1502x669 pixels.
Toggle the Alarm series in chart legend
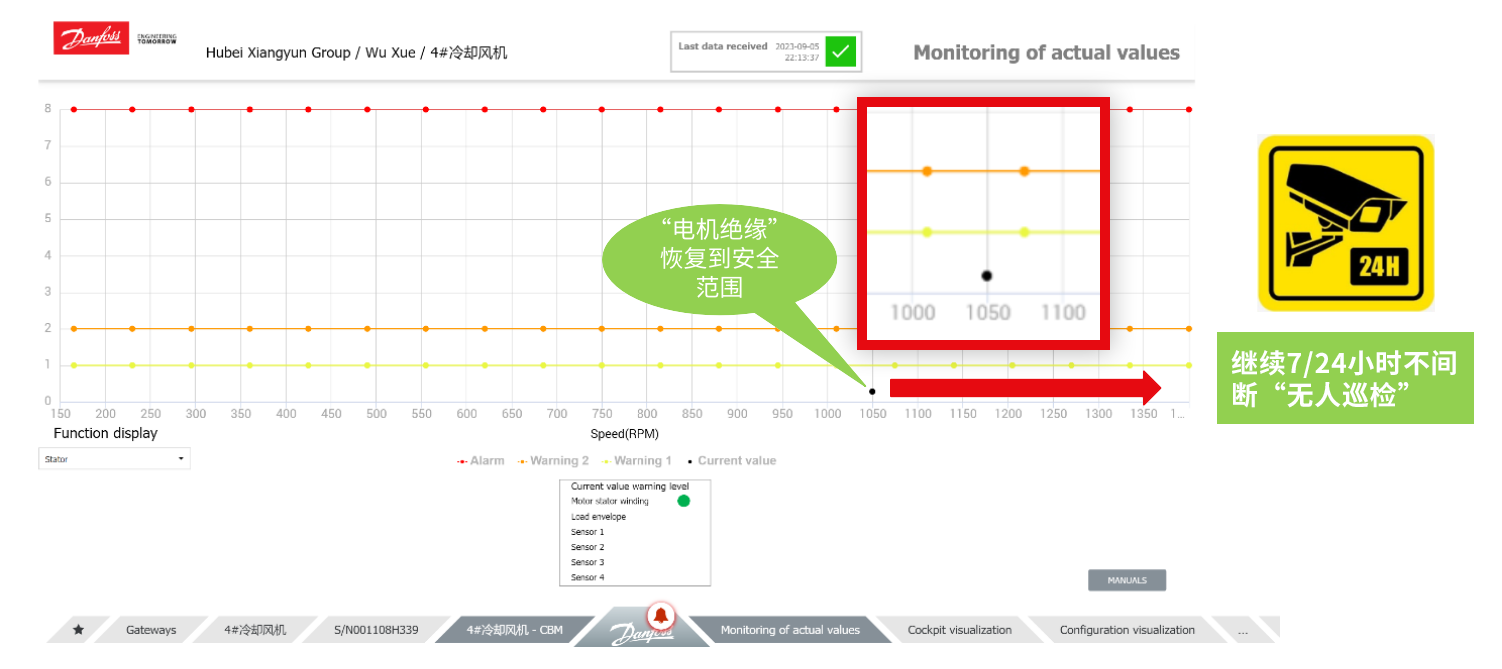point(482,461)
